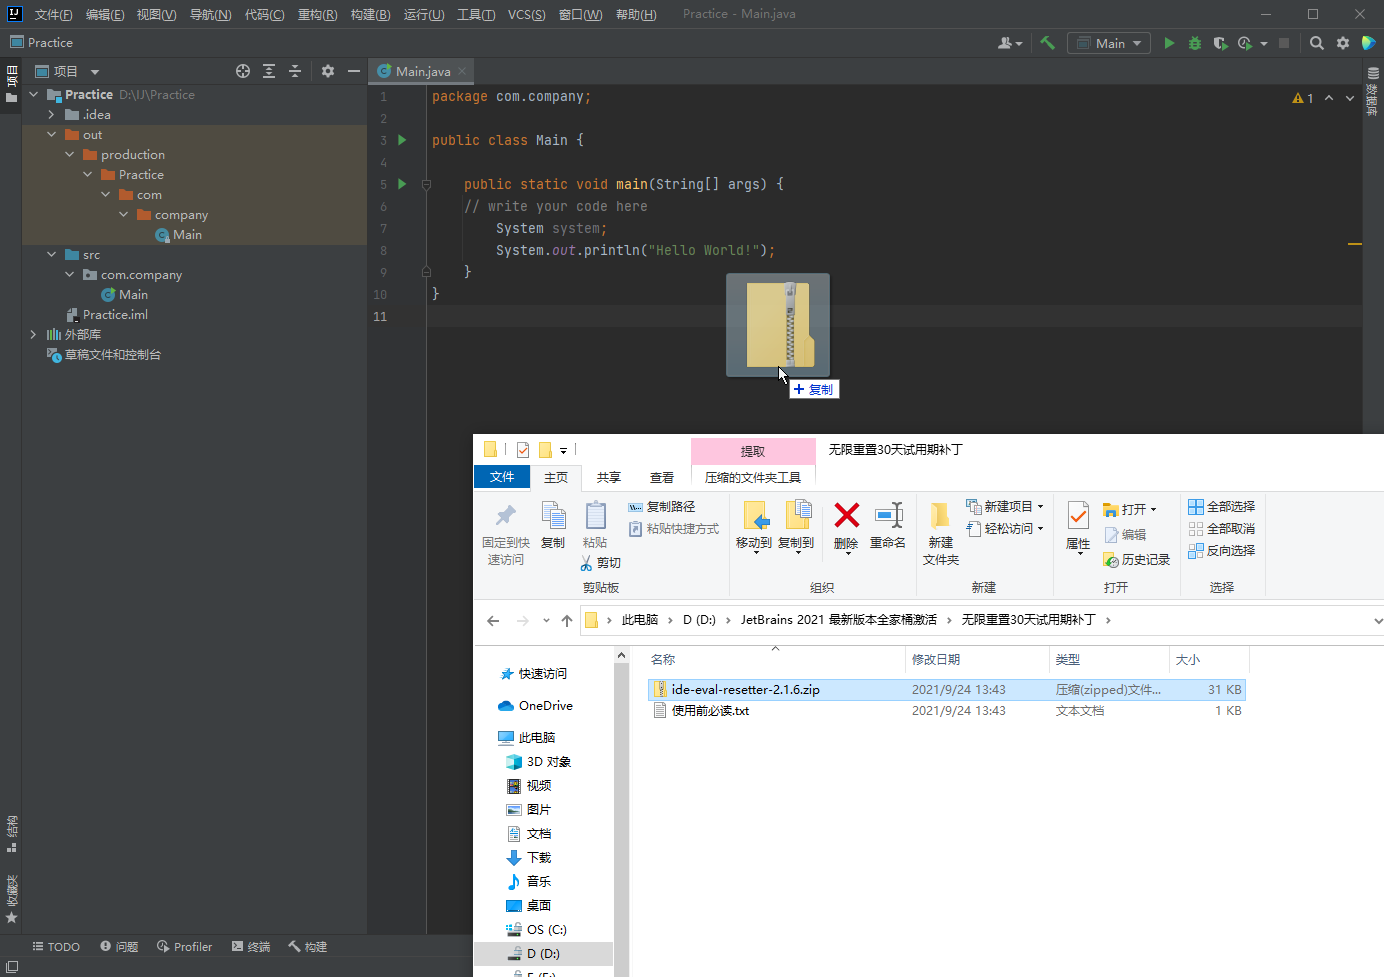This screenshot has height=977, width=1384.
Task: Collapse the production folder node
Action: (x=70, y=154)
